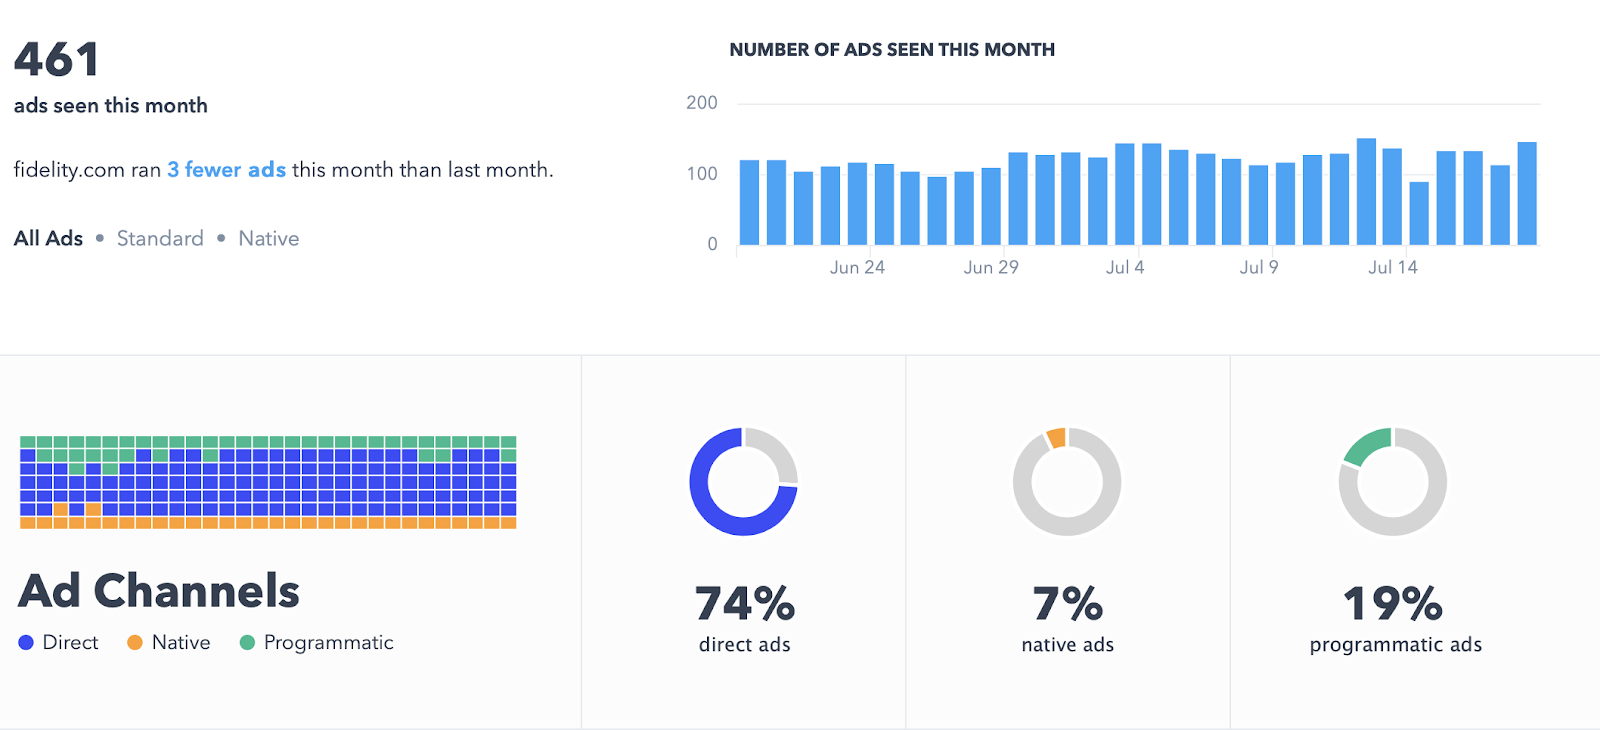Select the Programmatic legend label
The height and width of the screenshot is (730, 1600).
pyautogui.click(x=328, y=643)
